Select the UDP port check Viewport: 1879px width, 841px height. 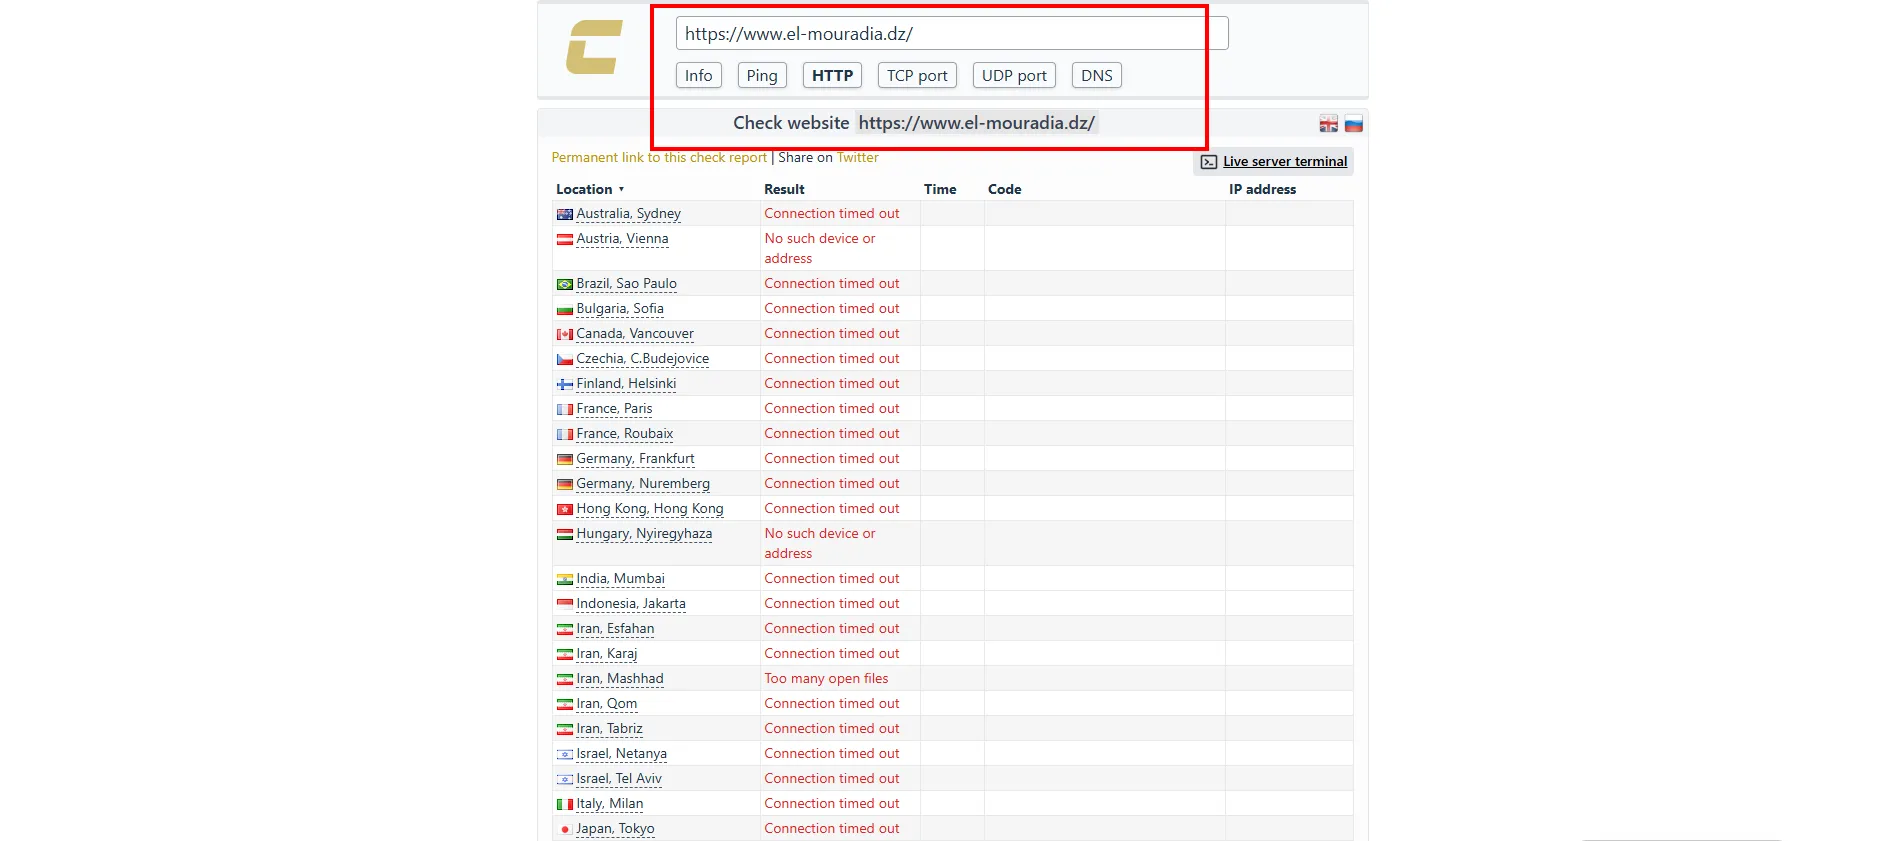(1014, 75)
